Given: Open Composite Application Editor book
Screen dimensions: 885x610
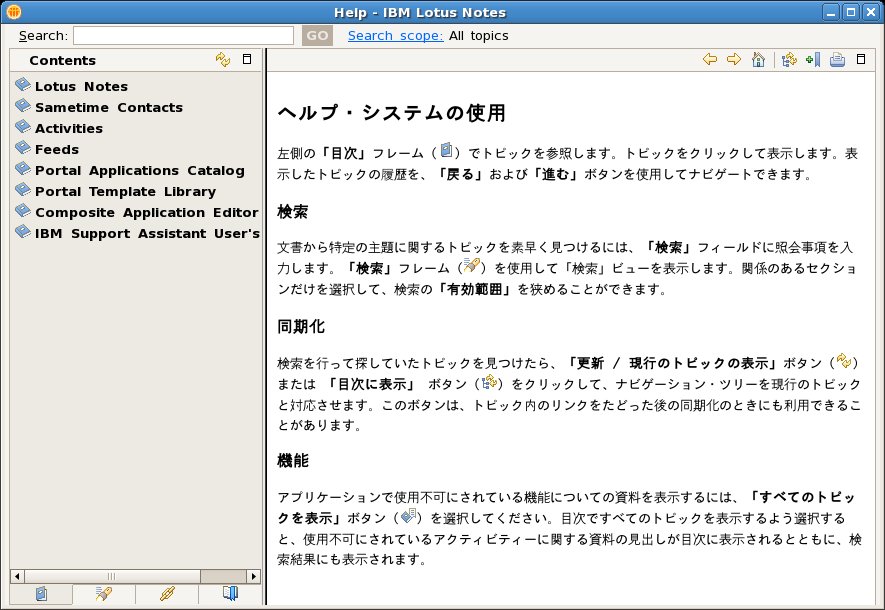Looking at the screenshot, I should tap(147, 212).
